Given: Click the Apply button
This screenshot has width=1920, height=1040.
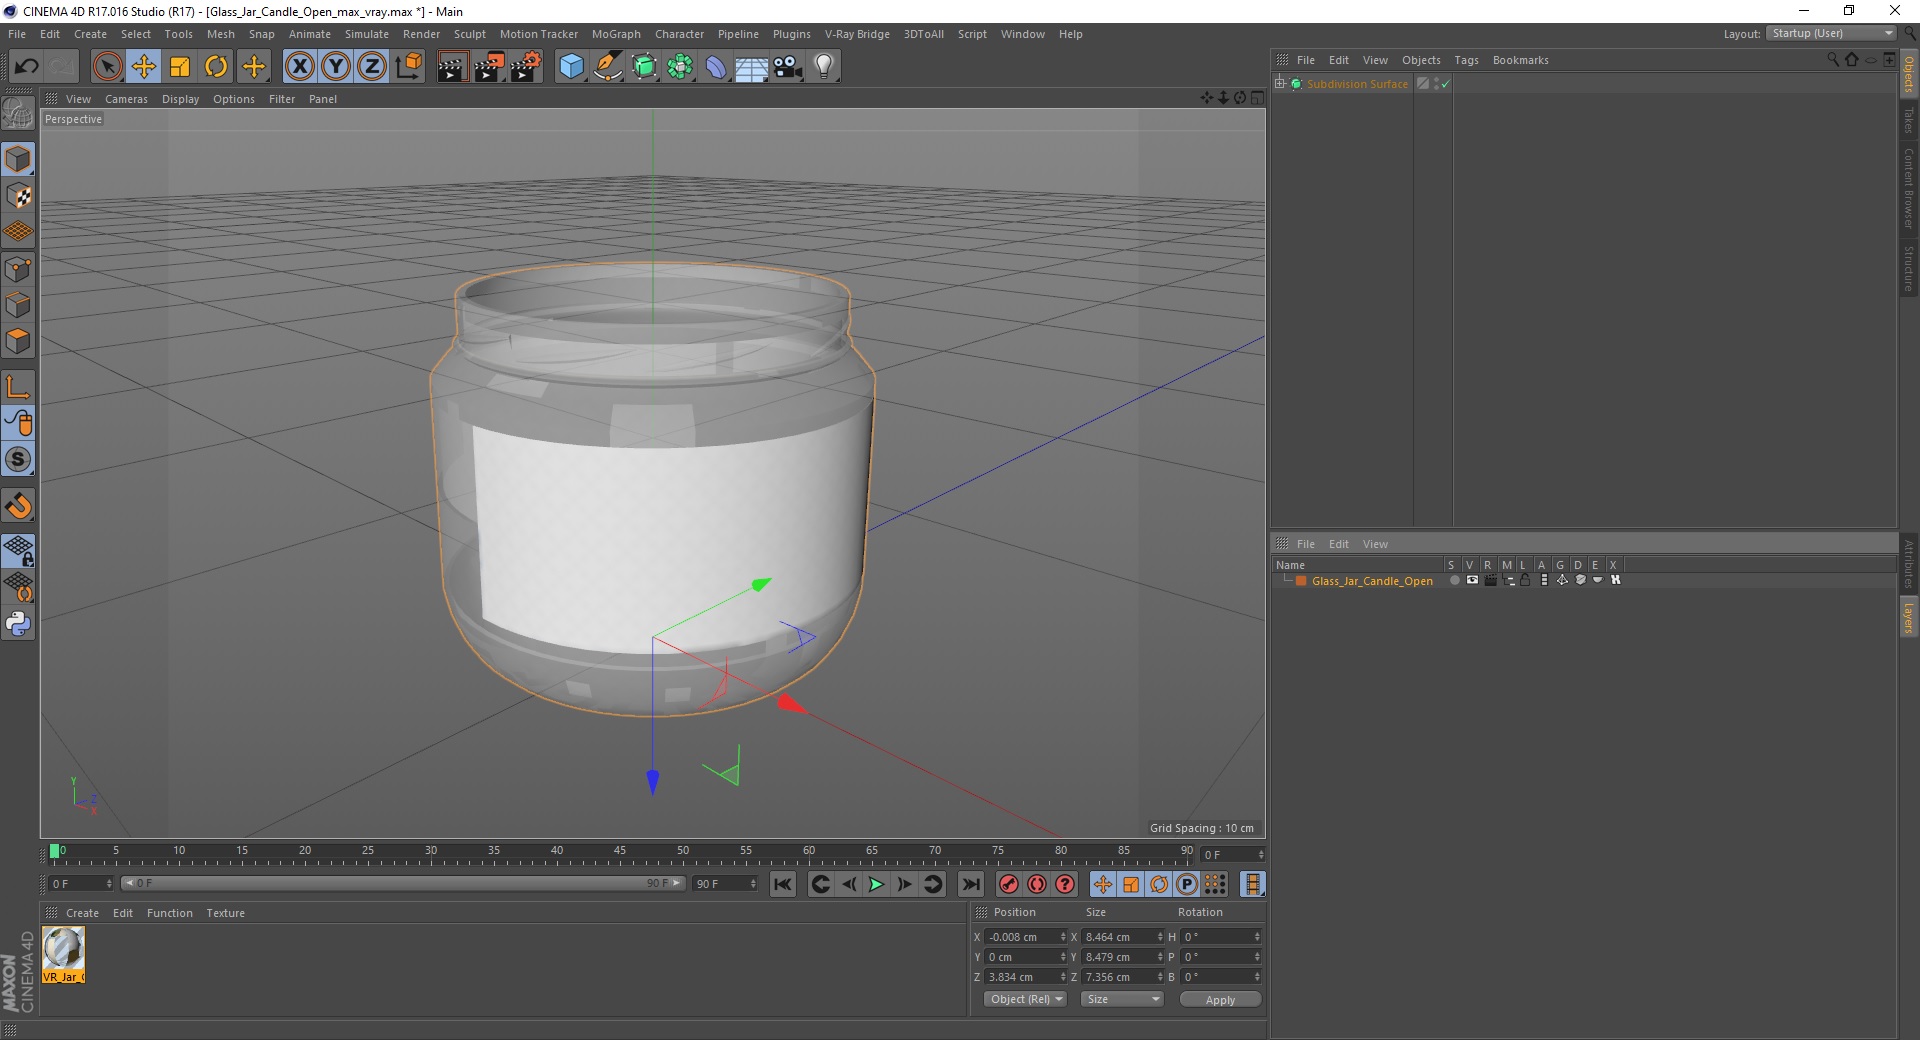Looking at the screenshot, I should coord(1219,999).
